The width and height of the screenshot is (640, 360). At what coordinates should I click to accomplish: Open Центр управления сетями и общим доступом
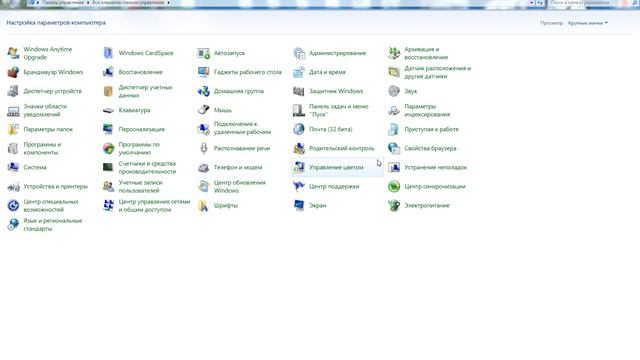click(x=154, y=206)
